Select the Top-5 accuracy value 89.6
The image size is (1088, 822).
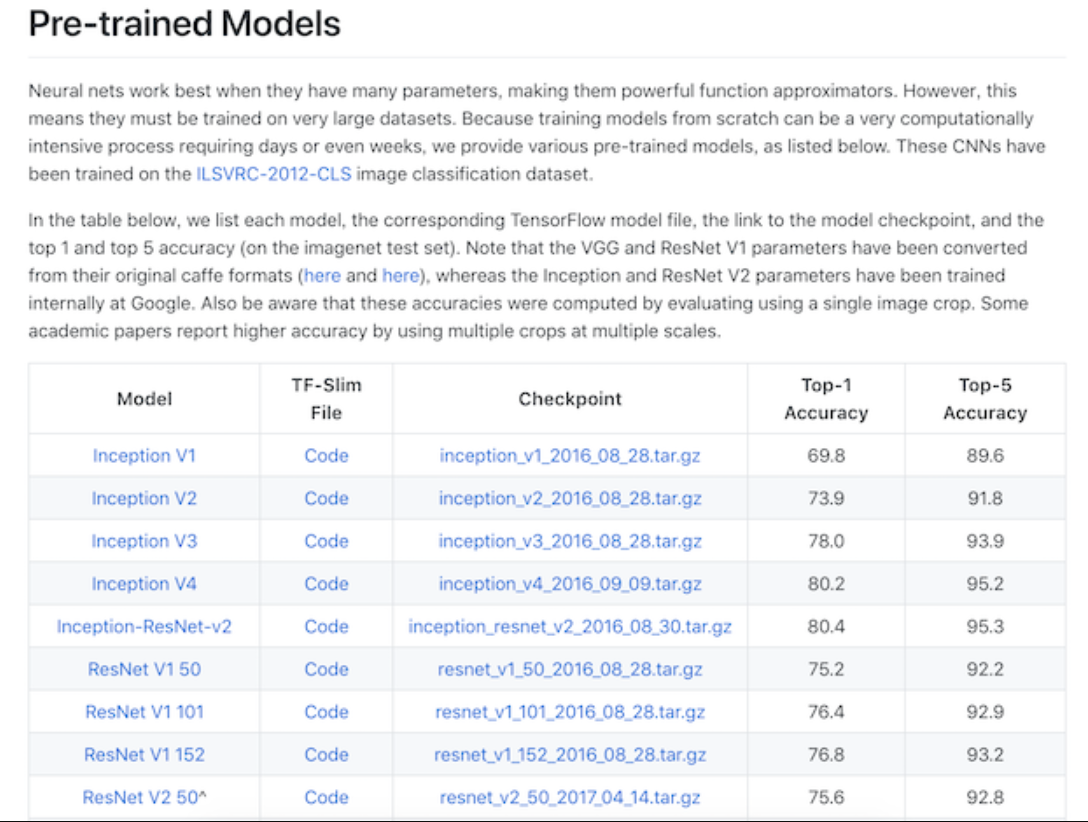(x=985, y=456)
